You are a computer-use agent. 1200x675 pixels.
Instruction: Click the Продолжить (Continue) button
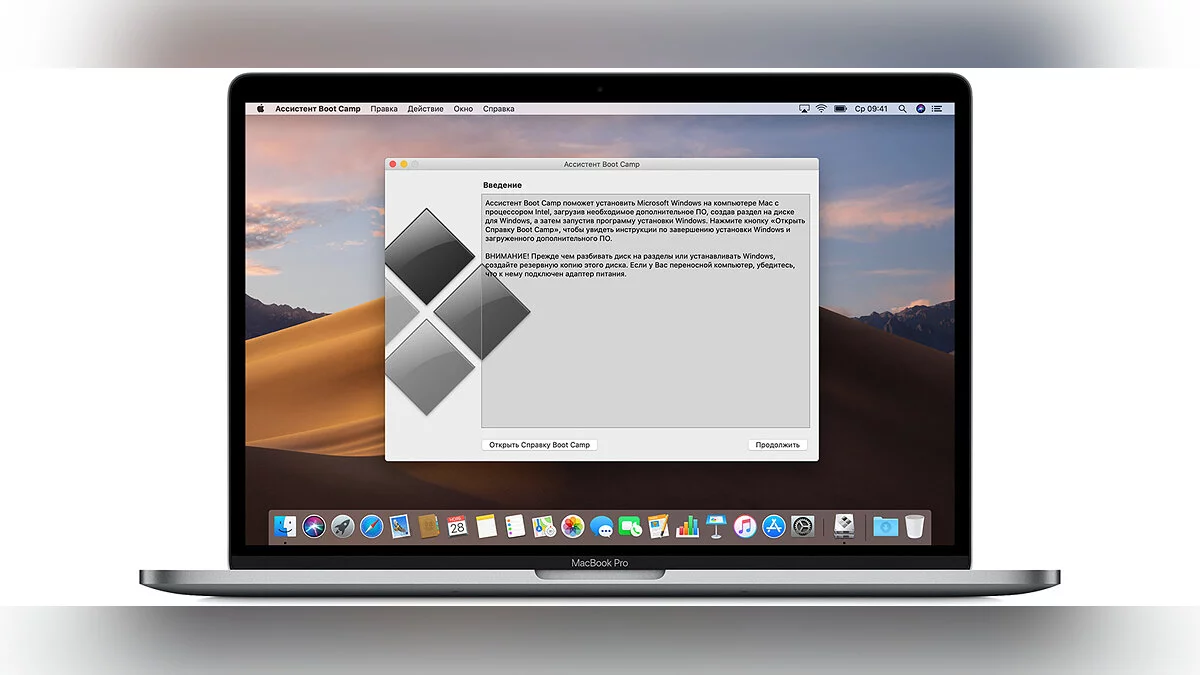777,445
